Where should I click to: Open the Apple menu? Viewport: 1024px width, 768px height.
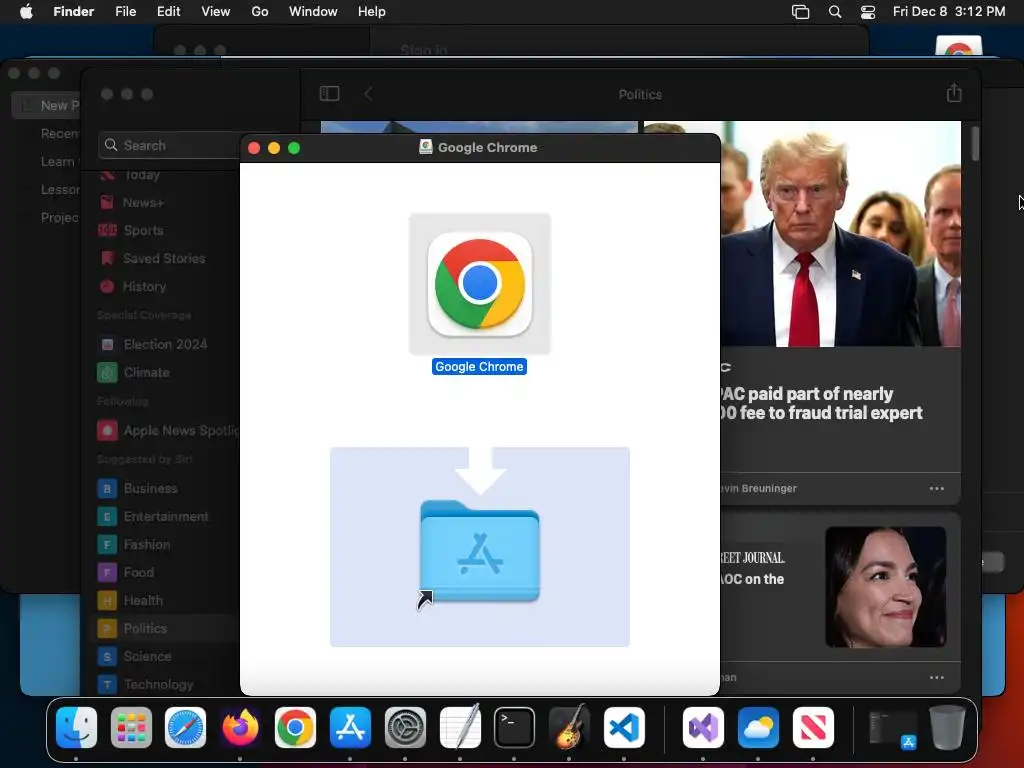[26, 12]
